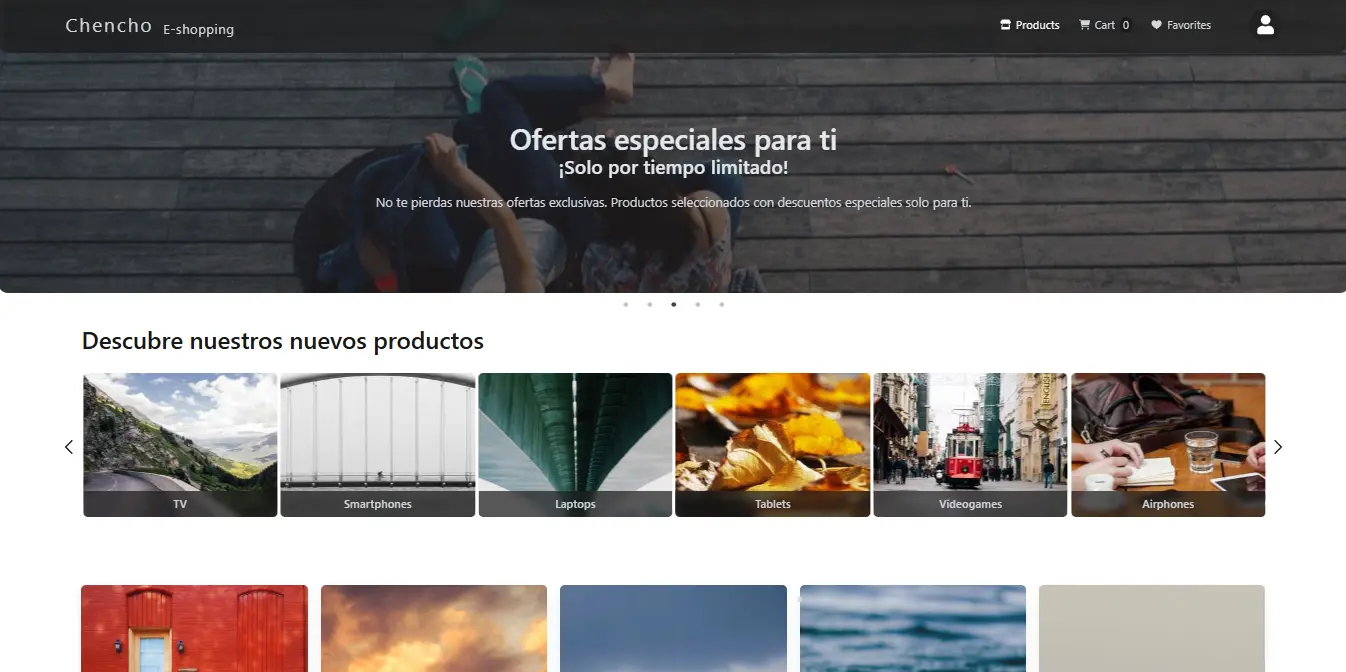Viewport: 1346px width, 672px height.
Task: Click the Favorites heart icon
Action: (x=1156, y=25)
